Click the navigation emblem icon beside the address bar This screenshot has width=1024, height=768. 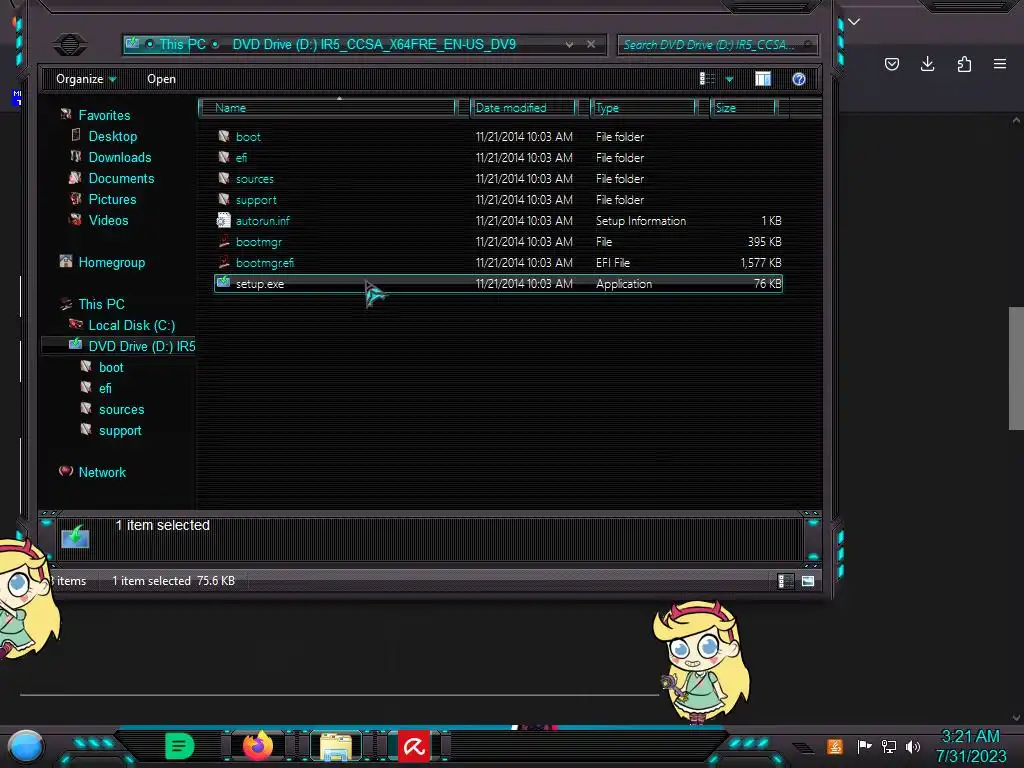click(70, 44)
